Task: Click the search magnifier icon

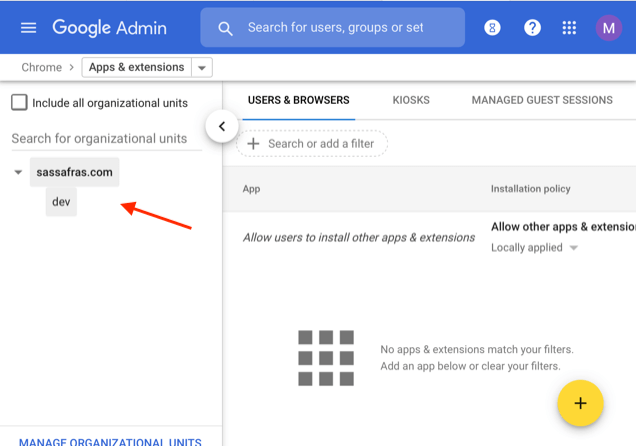Action: 226,28
